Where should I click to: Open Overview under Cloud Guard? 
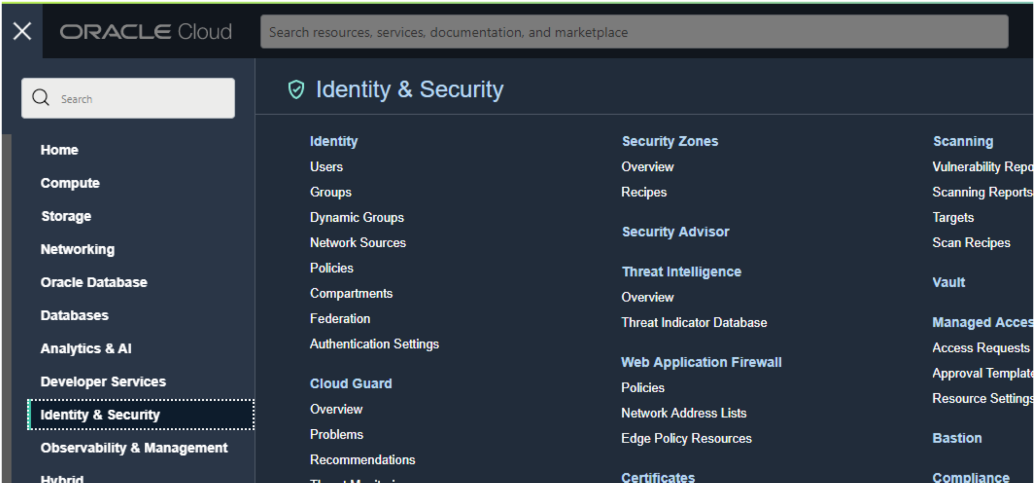[x=336, y=409]
